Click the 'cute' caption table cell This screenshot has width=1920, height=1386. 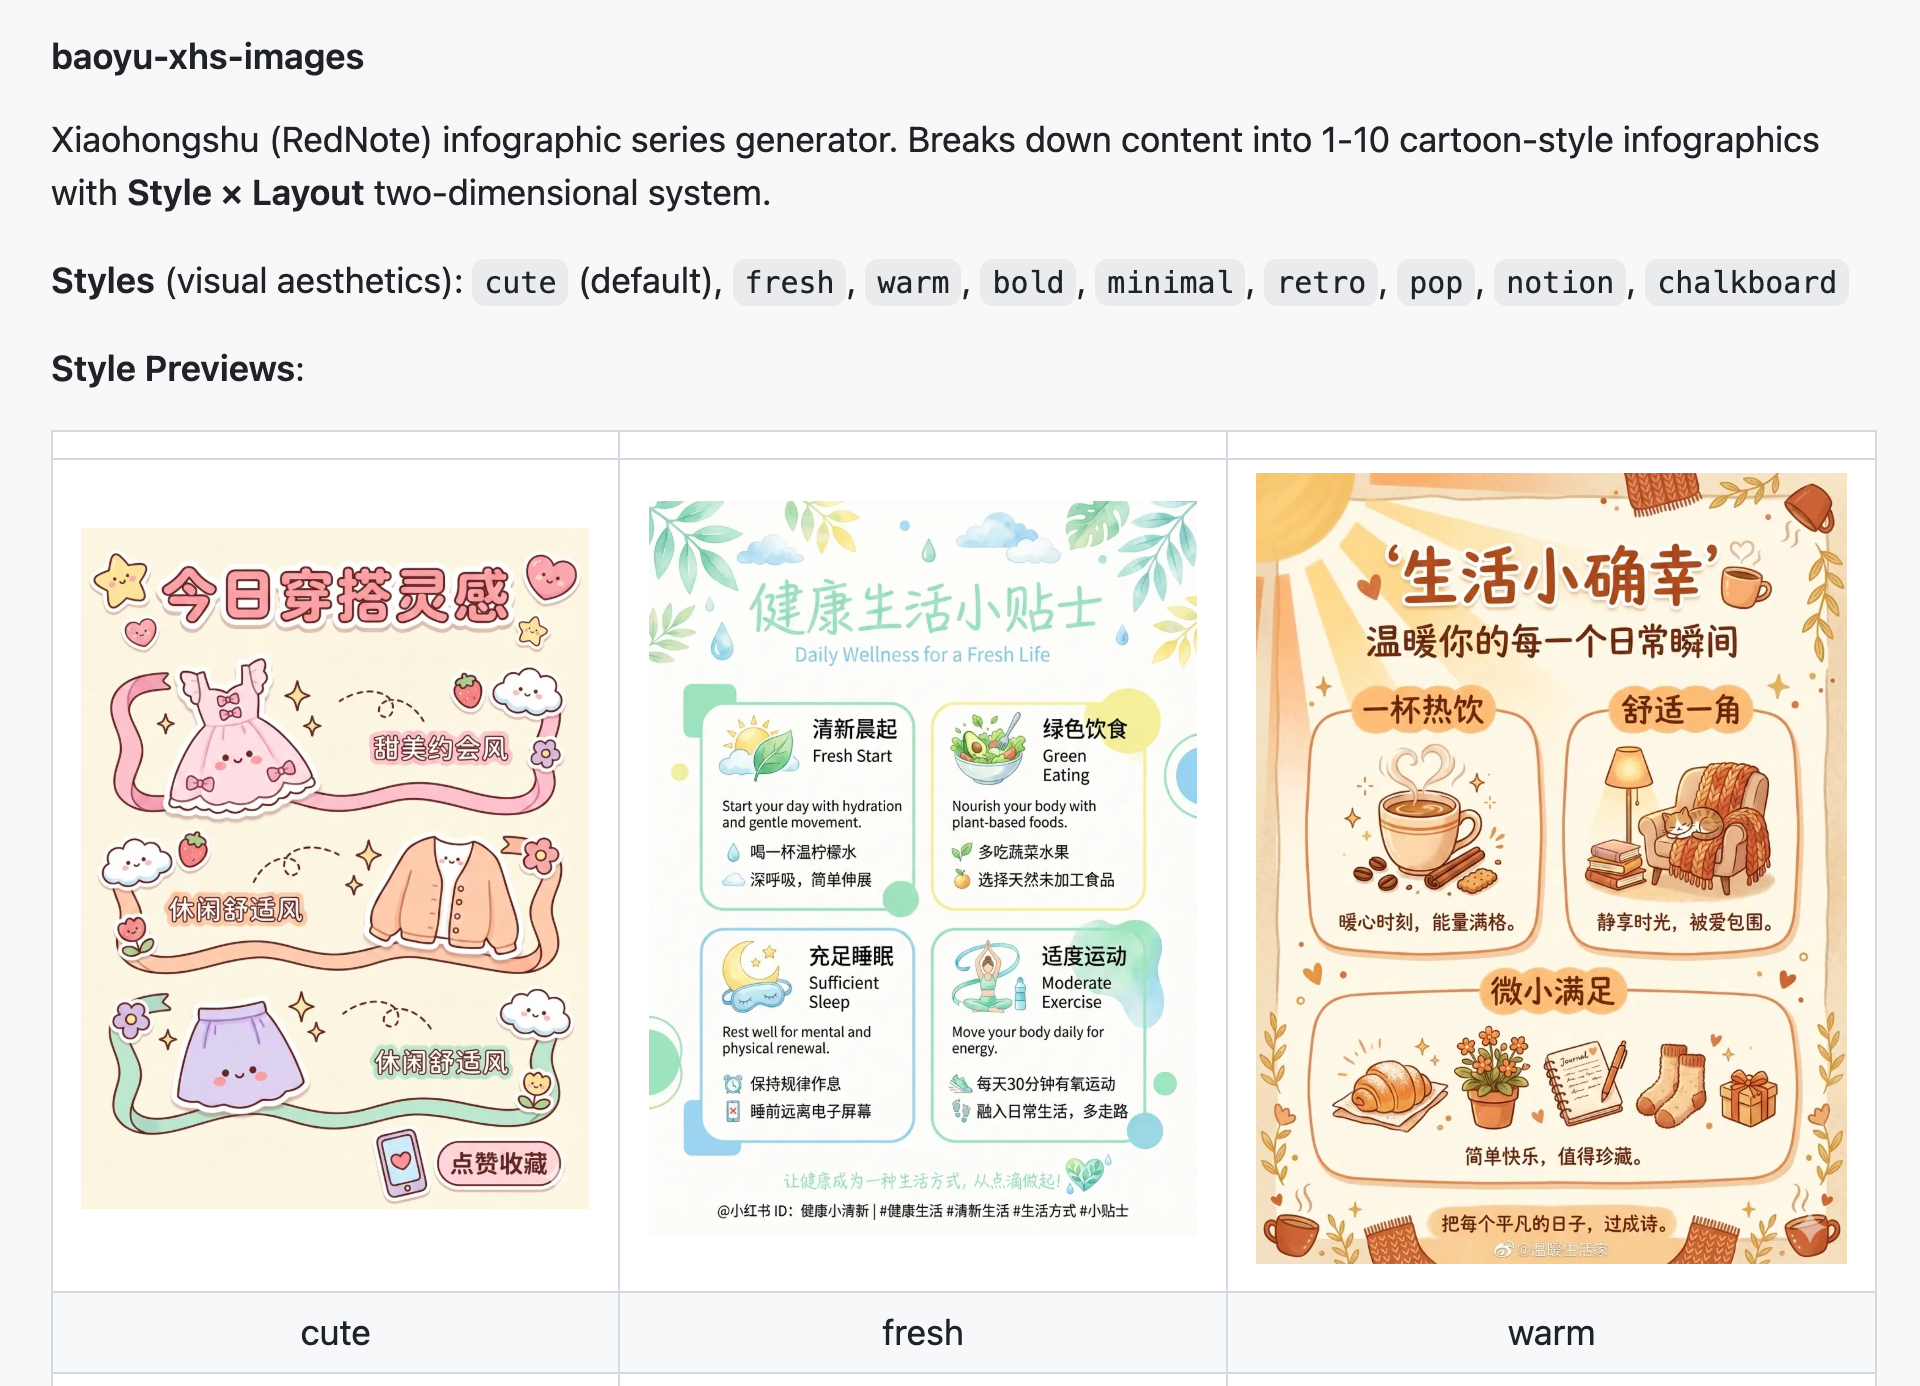[x=335, y=1332]
